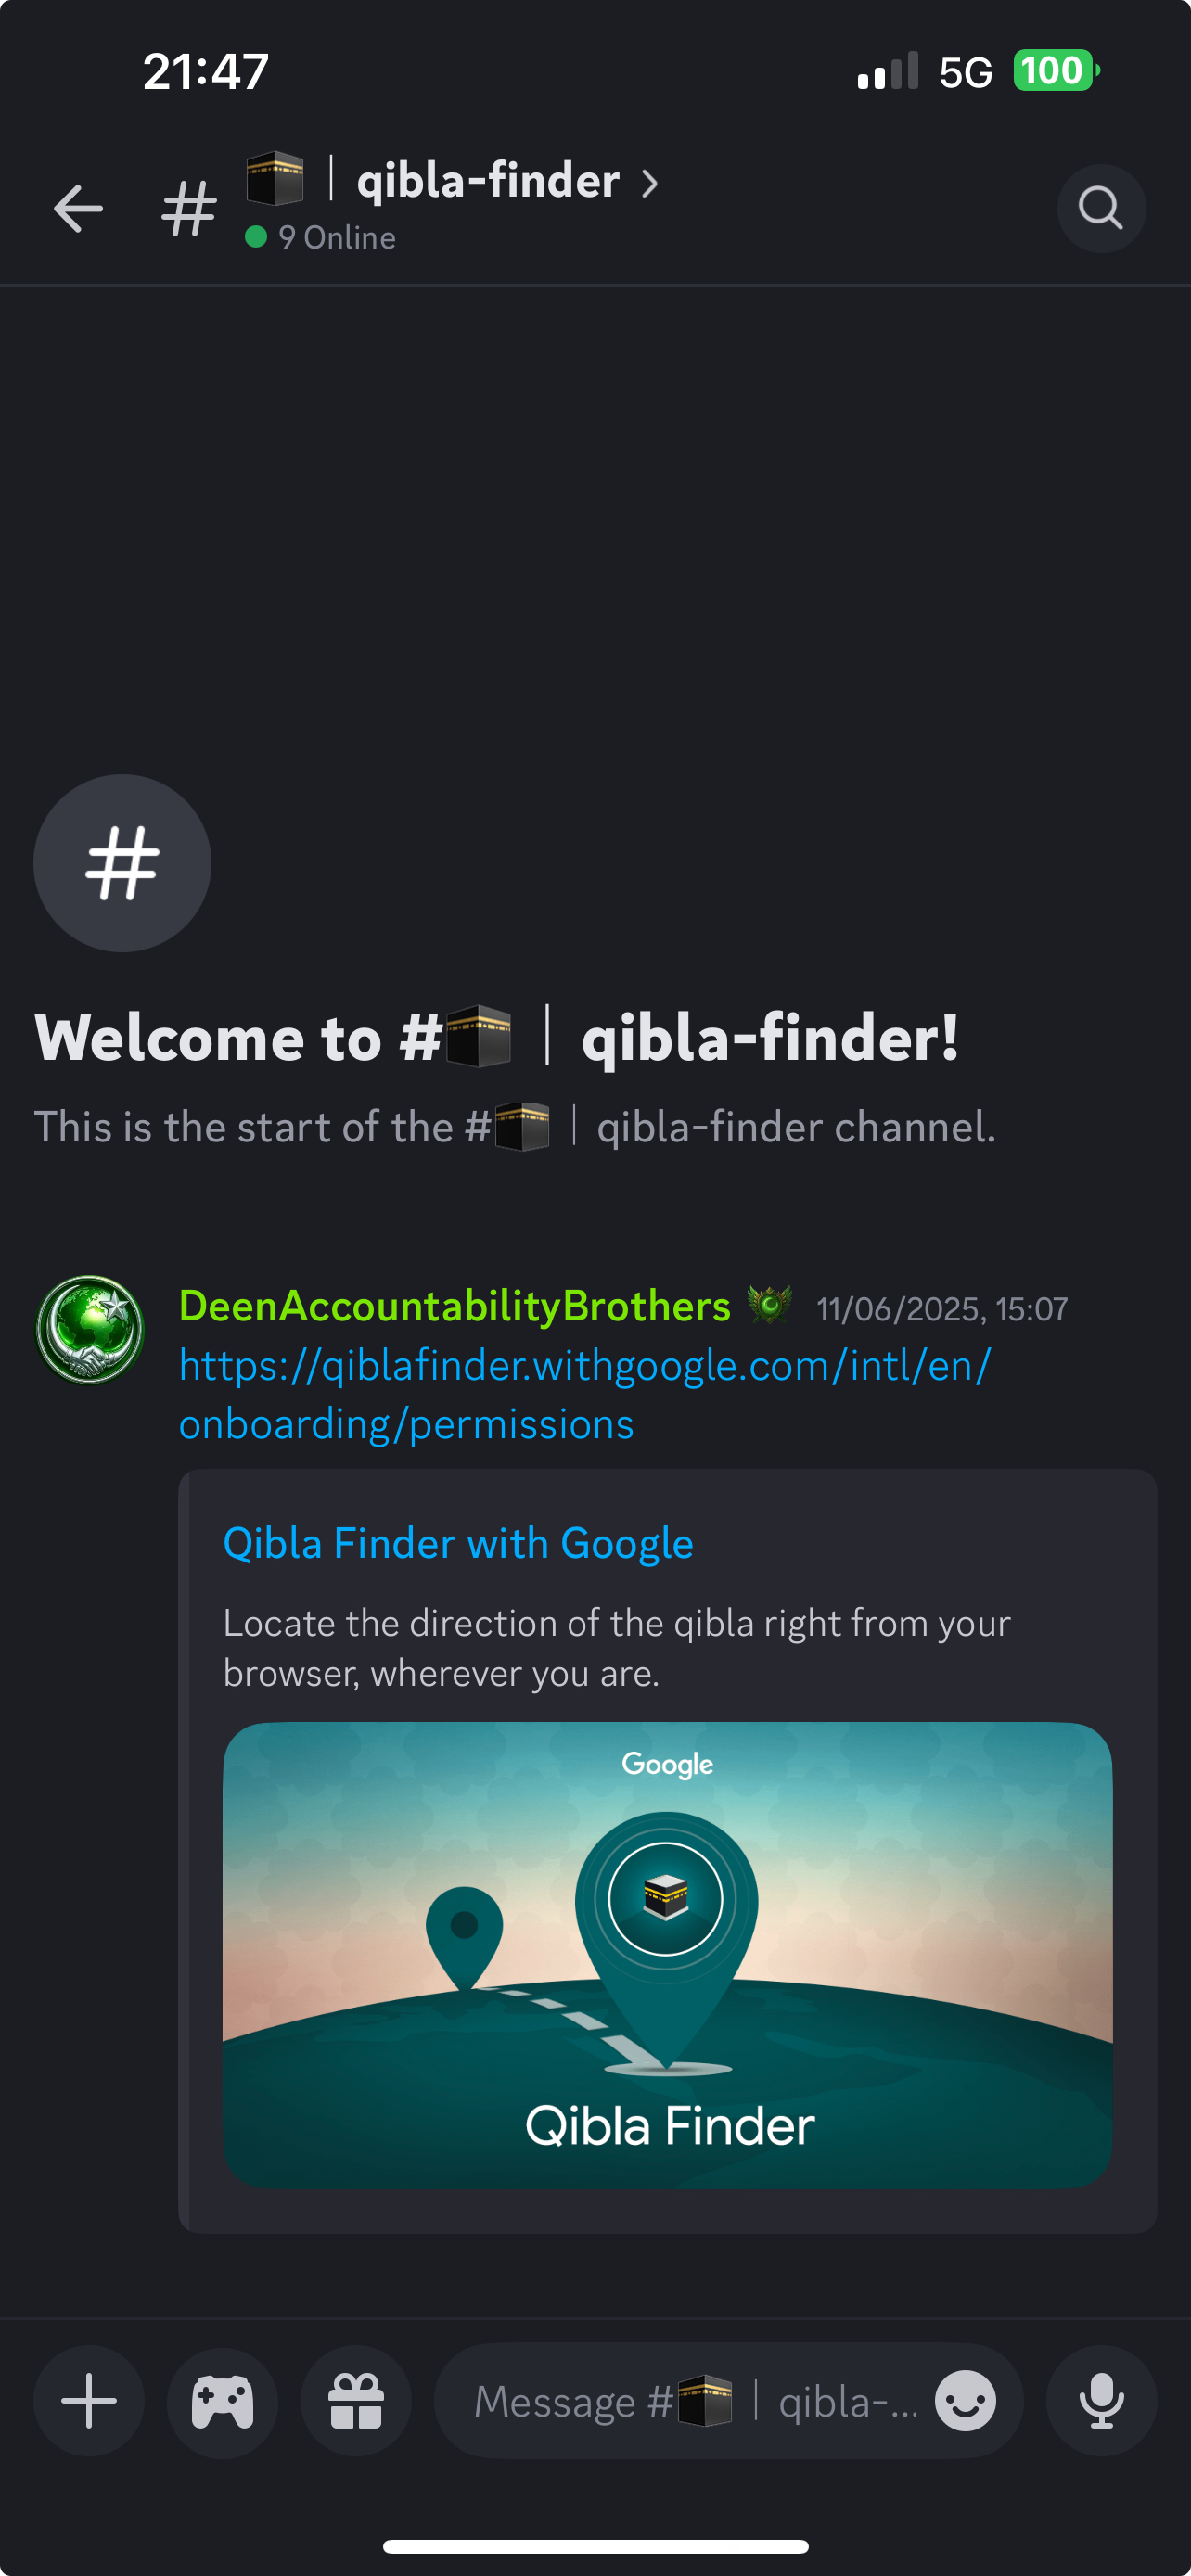Open DeenAccountabilityBrothers avatar profile
The width and height of the screenshot is (1191, 2576).
(x=90, y=1329)
